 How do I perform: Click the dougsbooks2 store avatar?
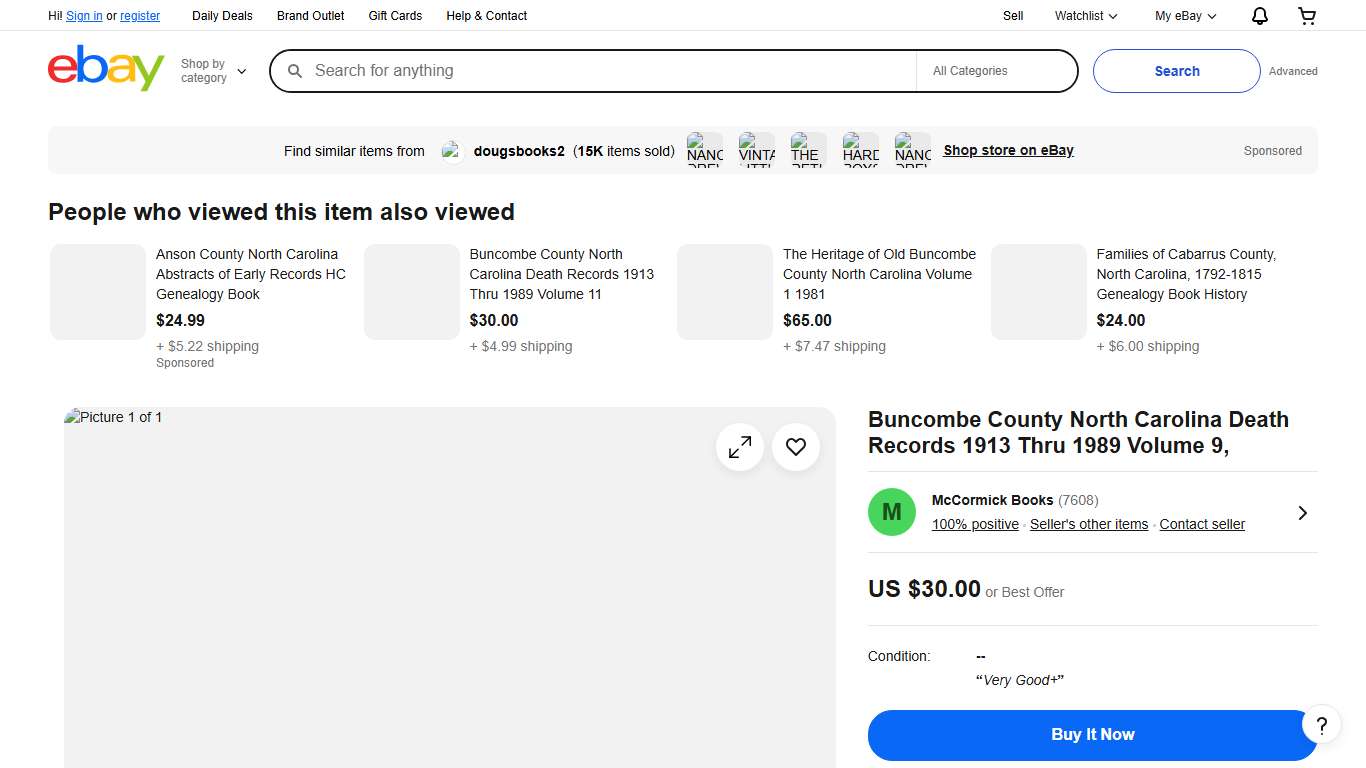[x=452, y=150]
